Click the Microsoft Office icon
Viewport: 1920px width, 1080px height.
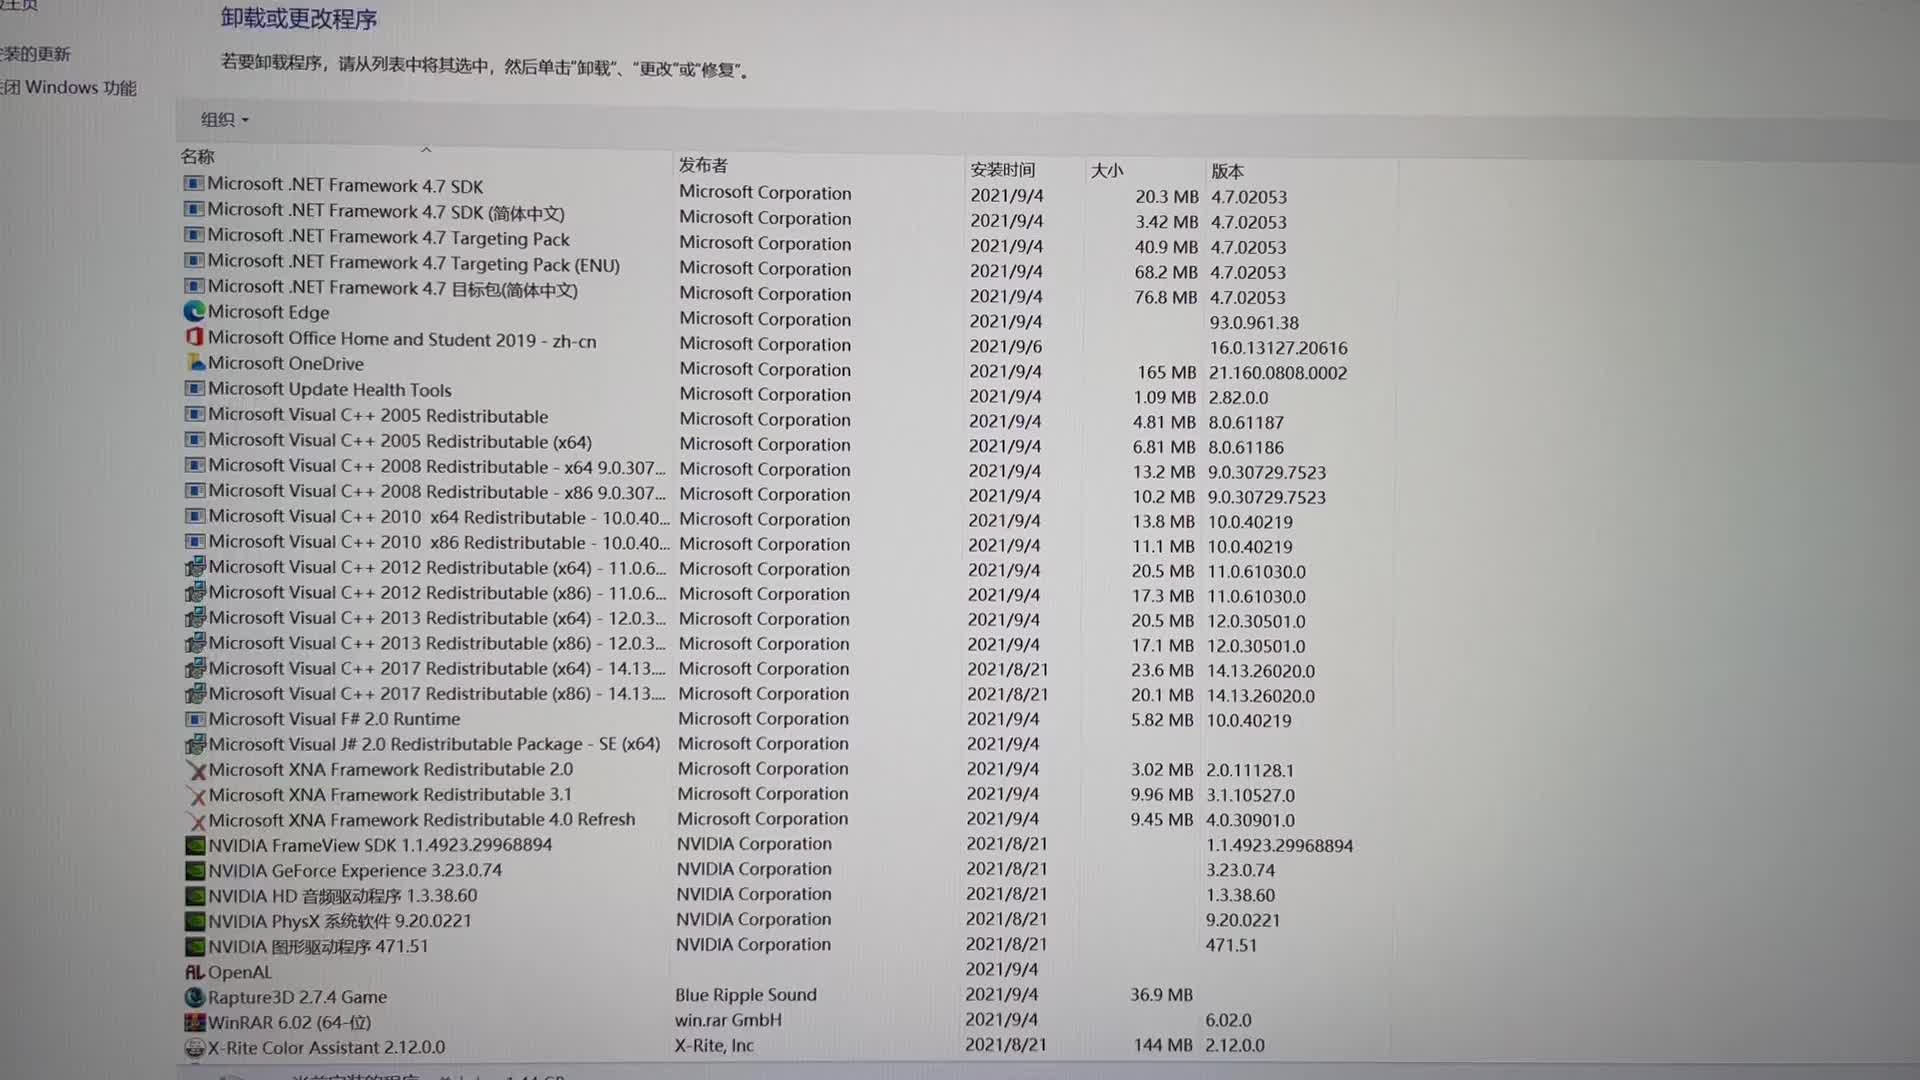pyautogui.click(x=191, y=339)
